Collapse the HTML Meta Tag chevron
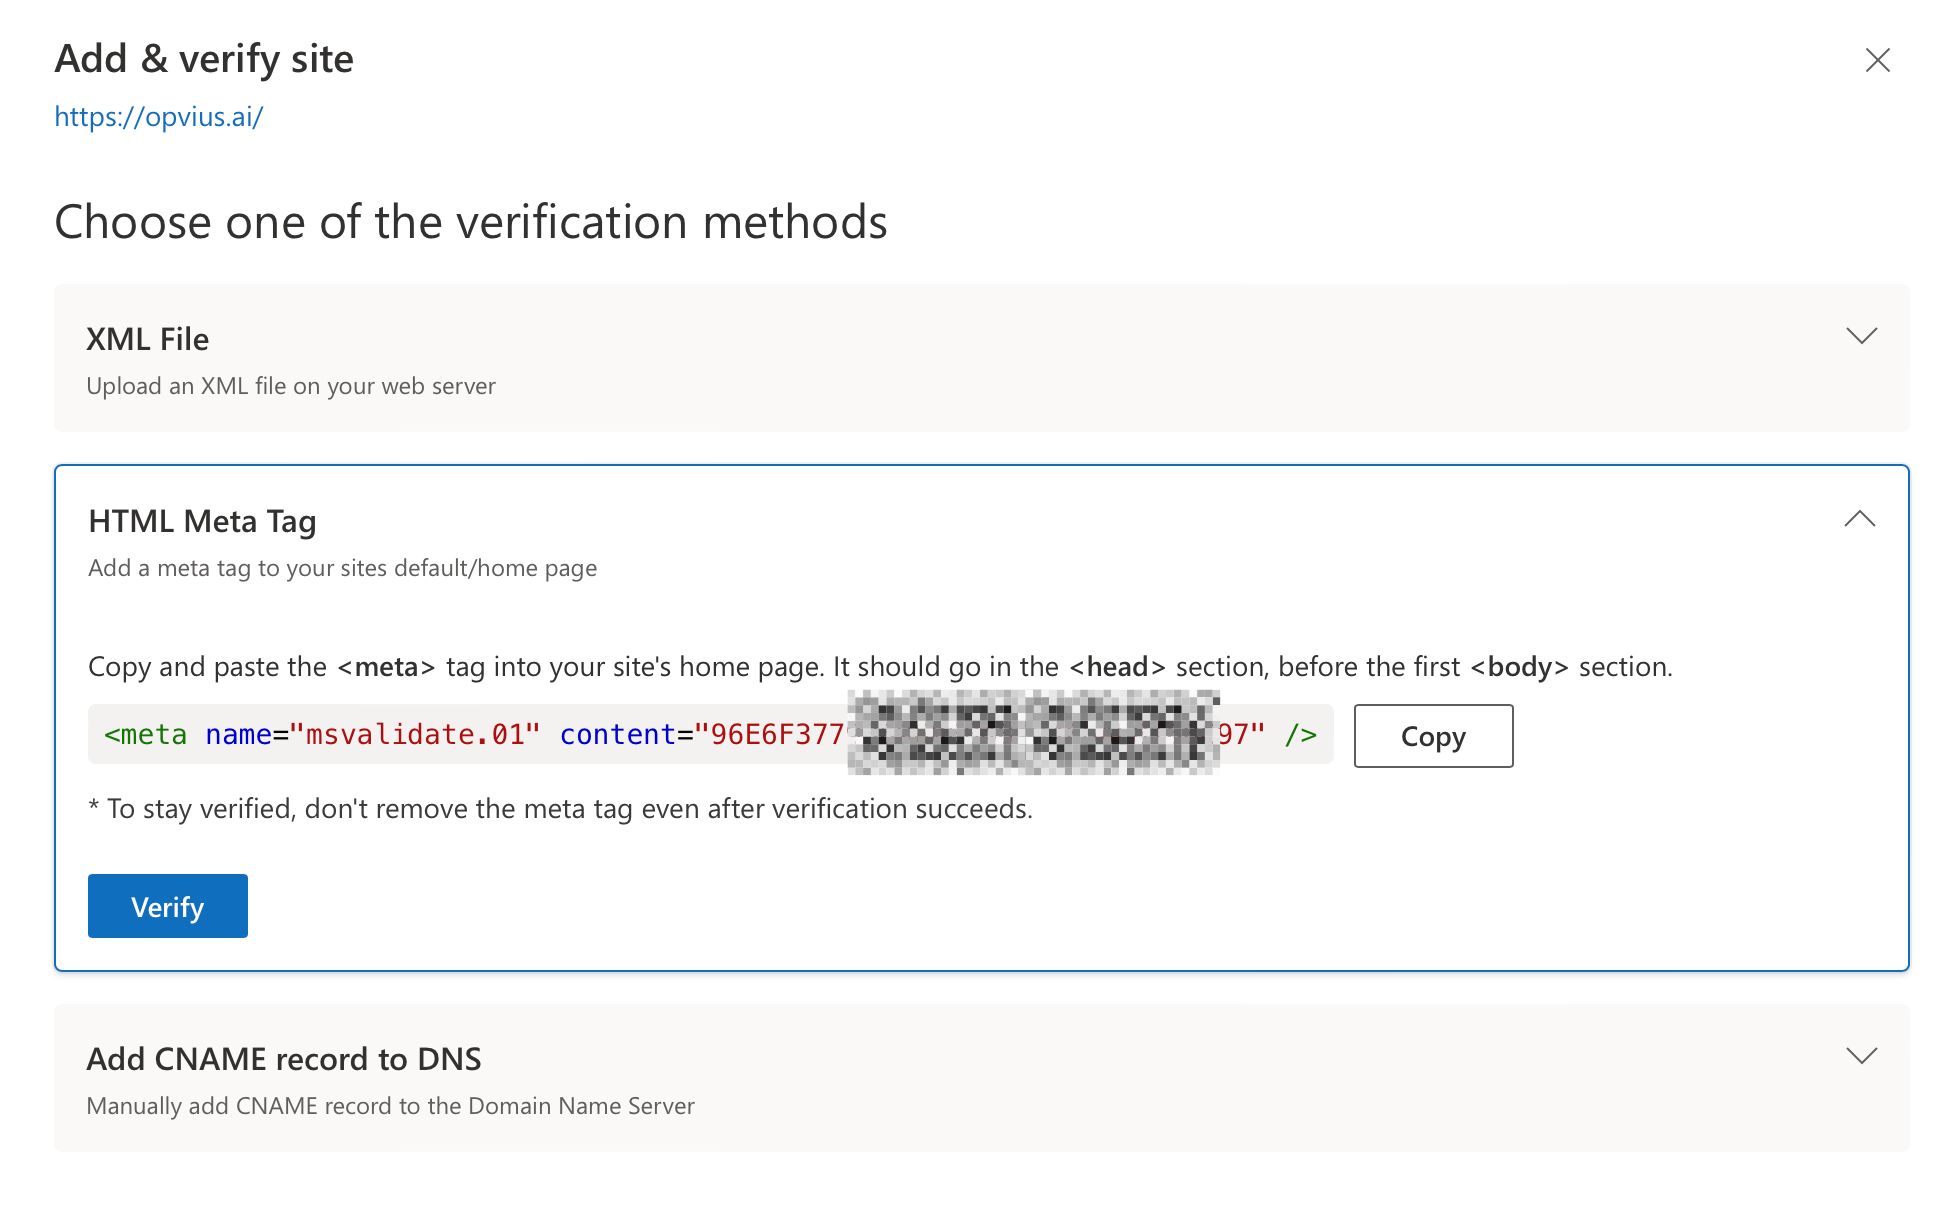 point(1859,519)
